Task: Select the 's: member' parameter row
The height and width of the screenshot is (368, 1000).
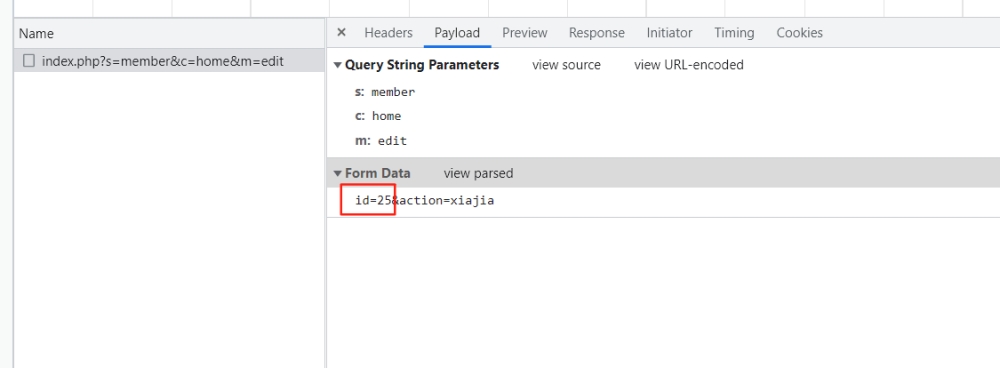Action: 385,92
